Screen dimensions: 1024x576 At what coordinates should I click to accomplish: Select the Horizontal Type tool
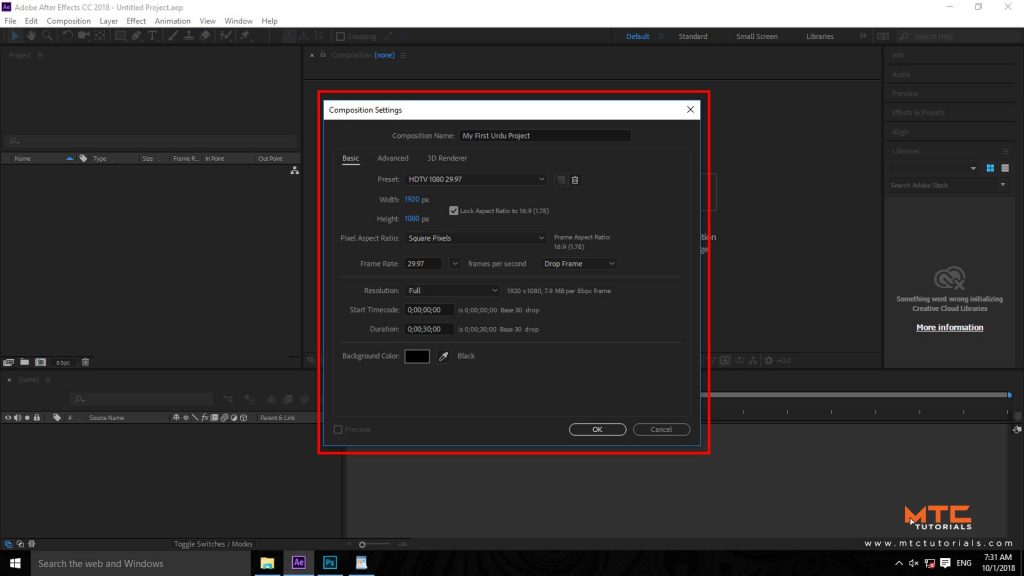[x=153, y=36]
